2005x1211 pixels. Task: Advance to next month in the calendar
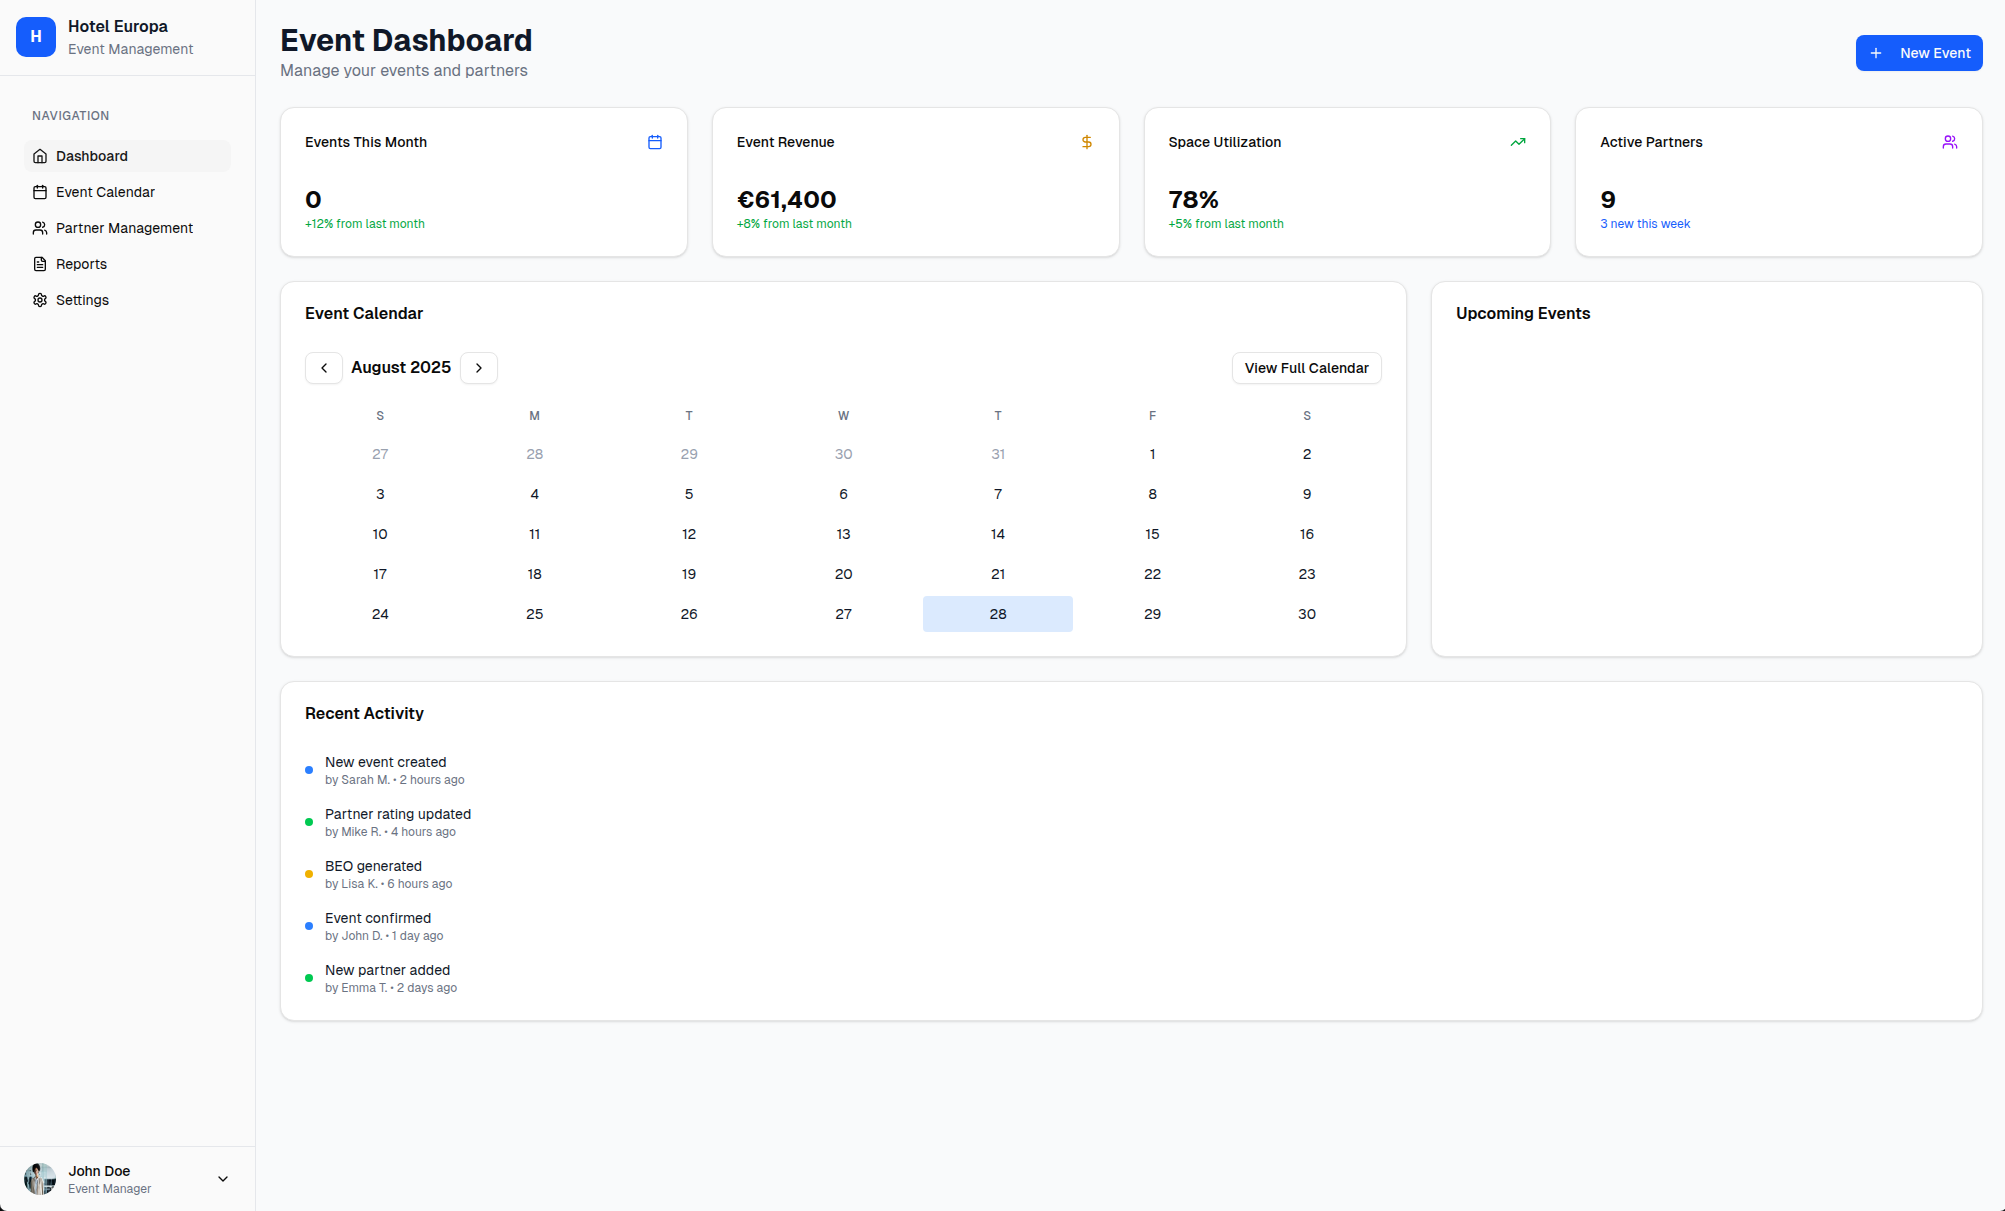[x=479, y=368]
